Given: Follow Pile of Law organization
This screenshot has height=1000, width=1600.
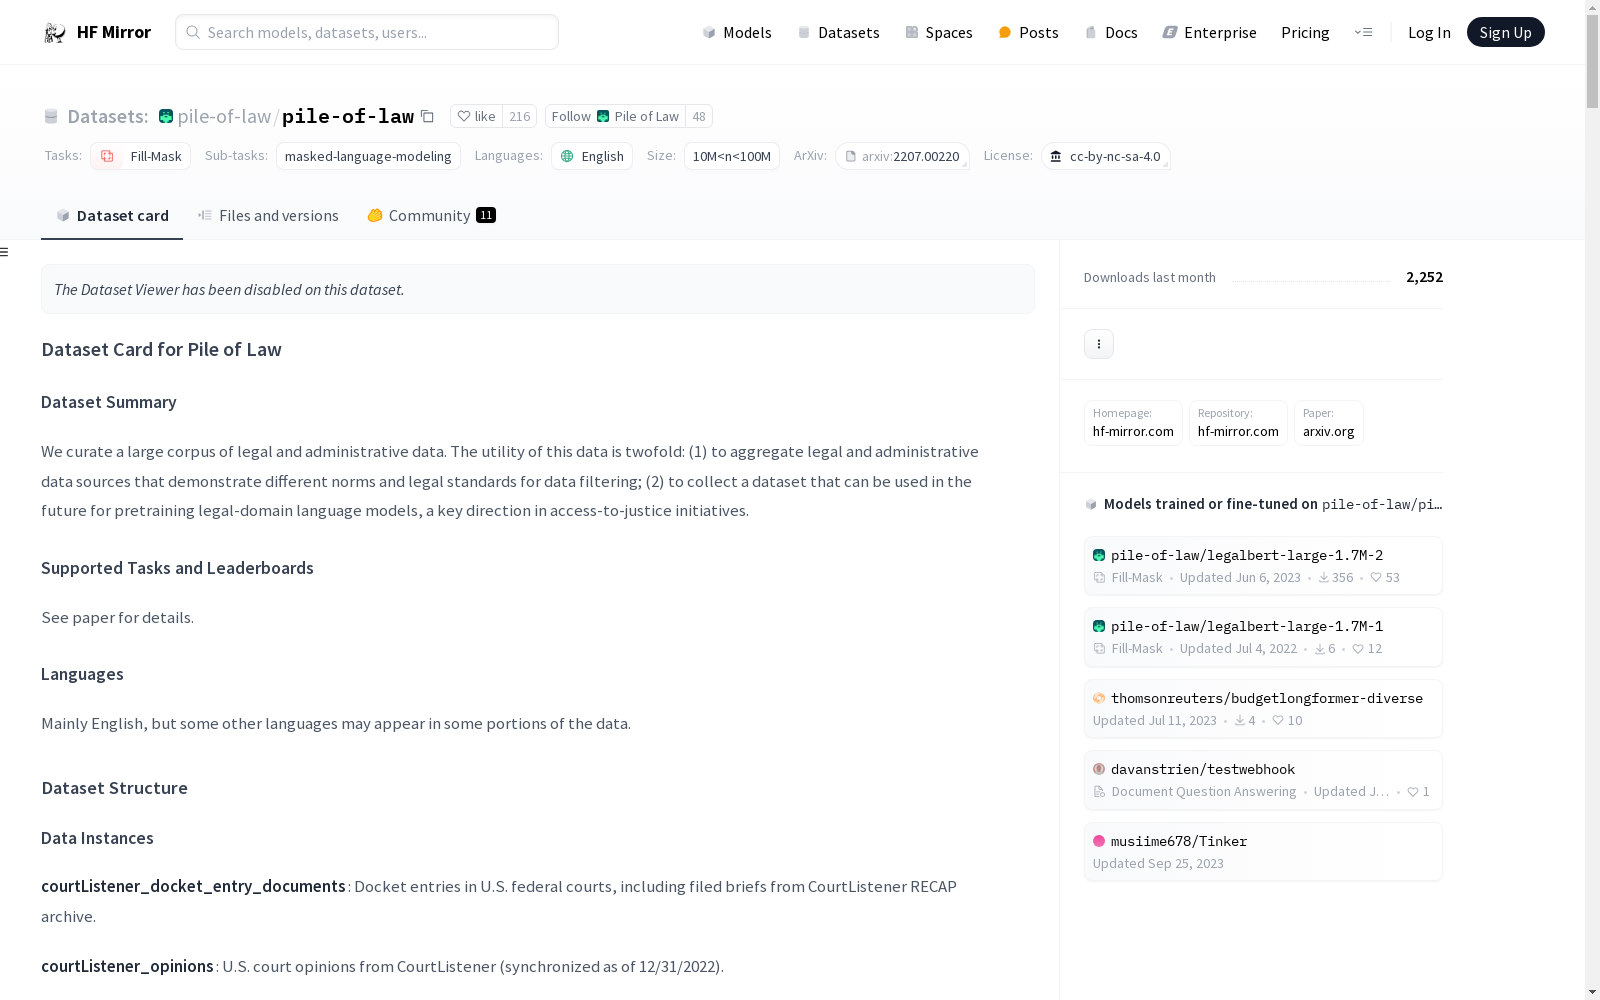Looking at the screenshot, I should click(x=615, y=116).
